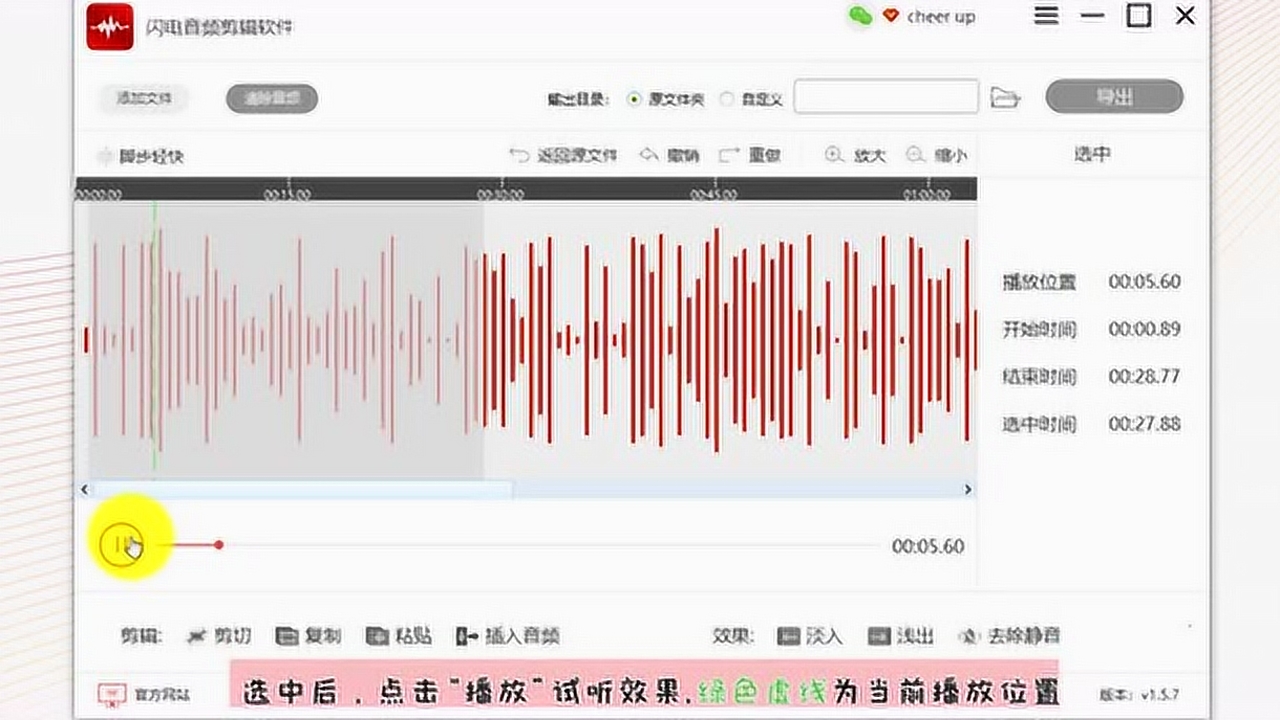Open the hamburger main menu
Screen dimensions: 1280x720
point(1046,17)
